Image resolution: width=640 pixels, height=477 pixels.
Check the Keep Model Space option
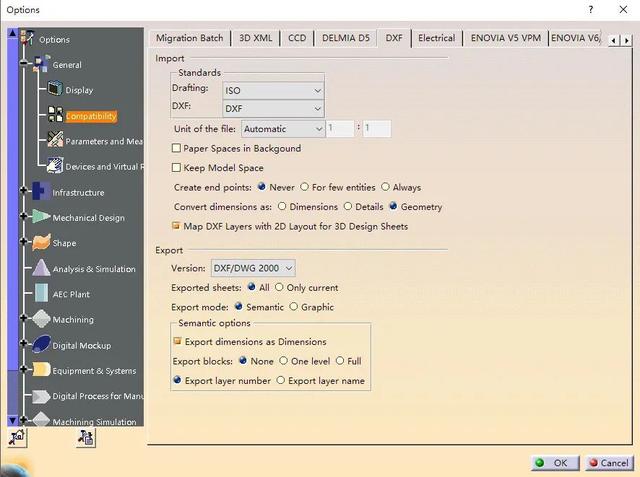click(177, 168)
